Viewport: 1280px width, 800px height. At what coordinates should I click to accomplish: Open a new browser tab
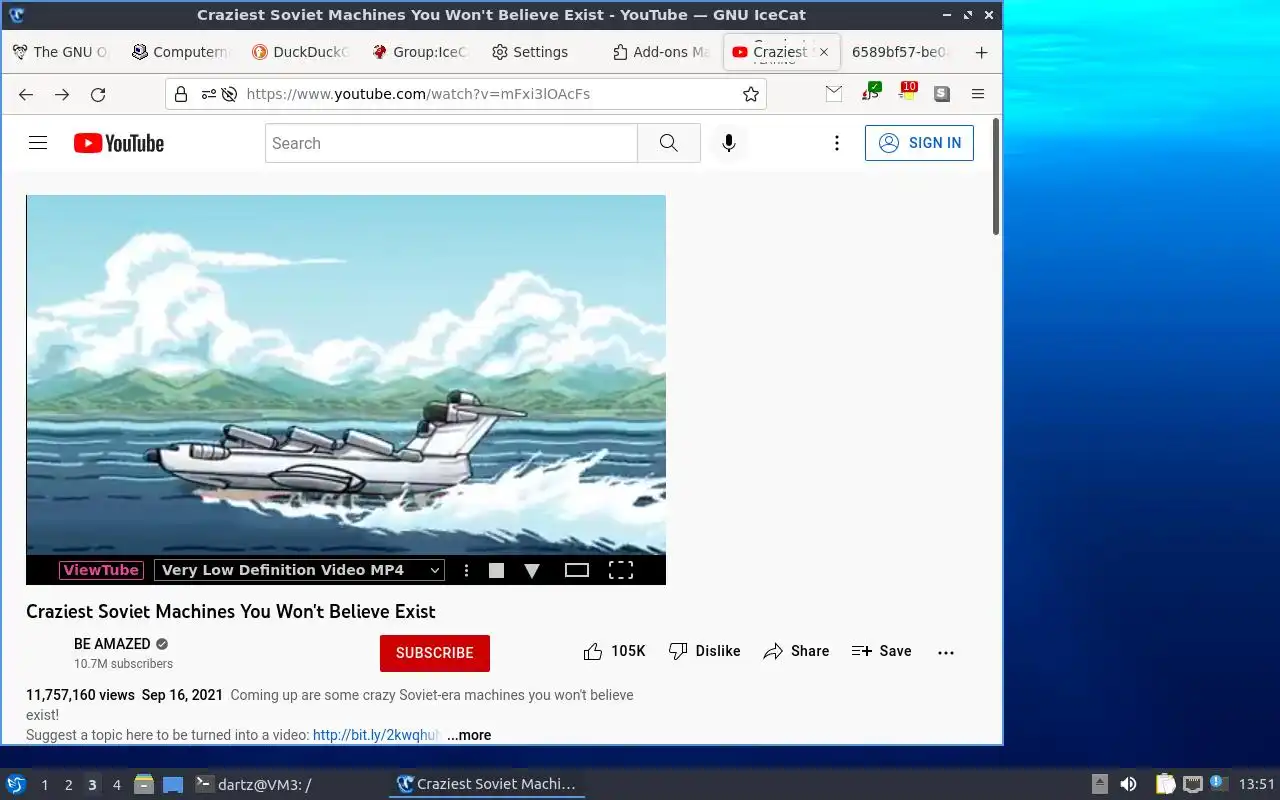pyautogui.click(x=981, y=52)
